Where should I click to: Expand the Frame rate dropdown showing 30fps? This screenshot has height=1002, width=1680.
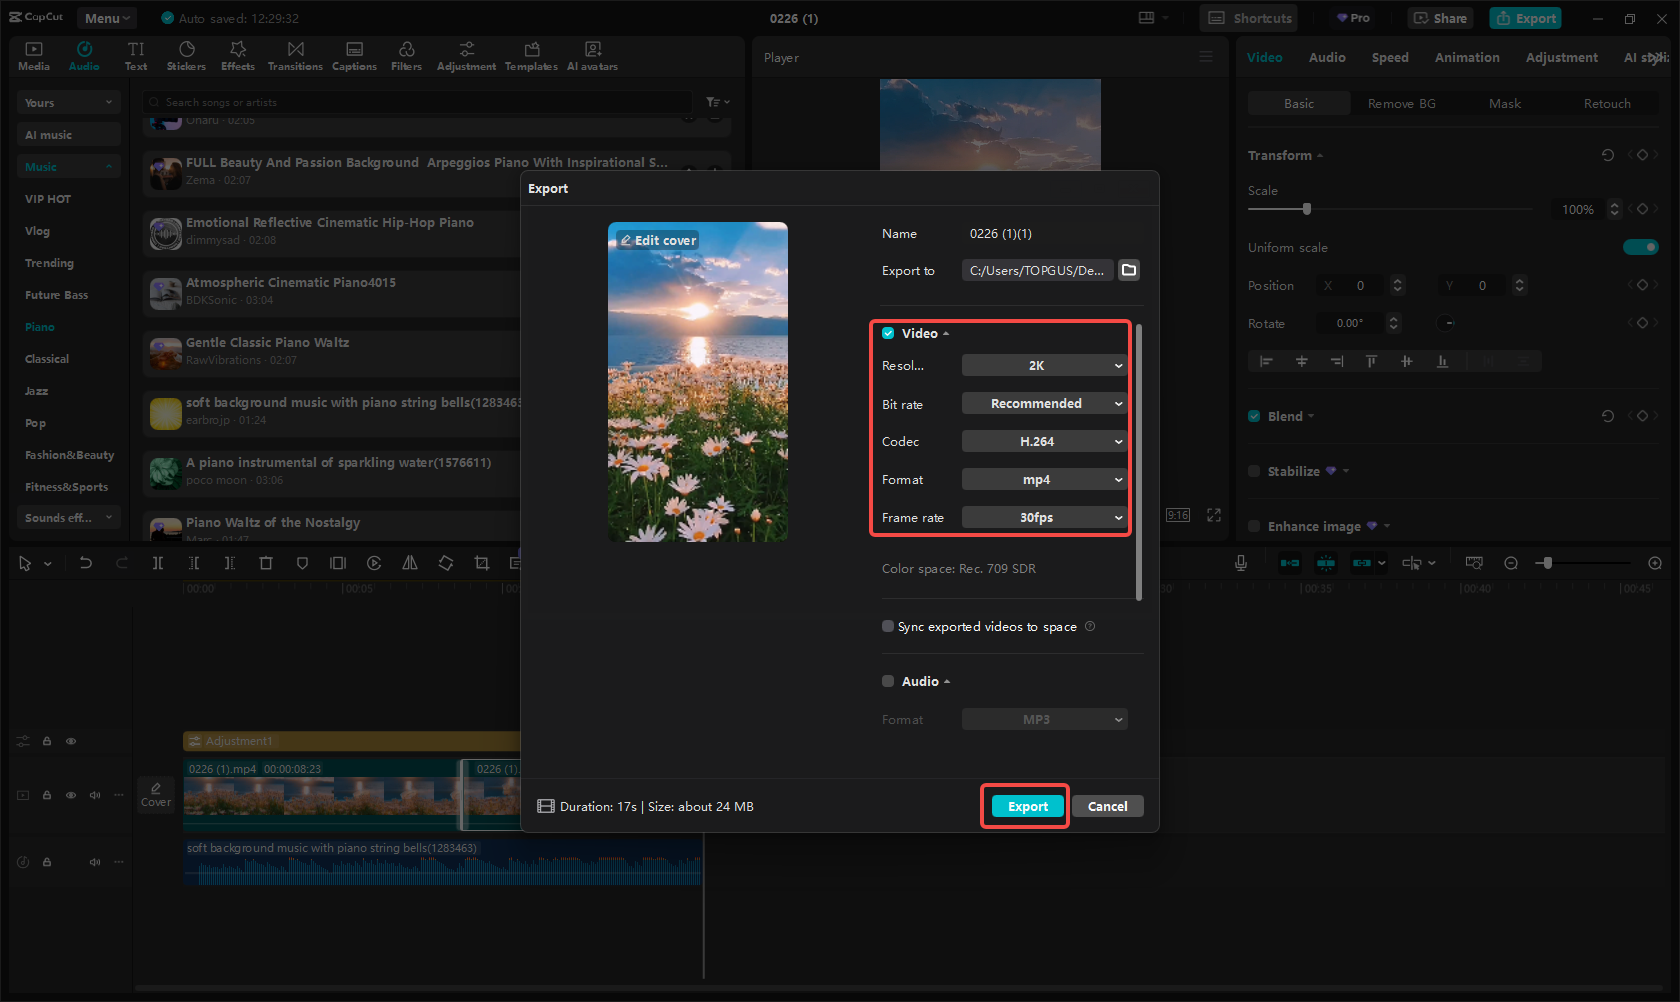click(x=1044, y=518)
